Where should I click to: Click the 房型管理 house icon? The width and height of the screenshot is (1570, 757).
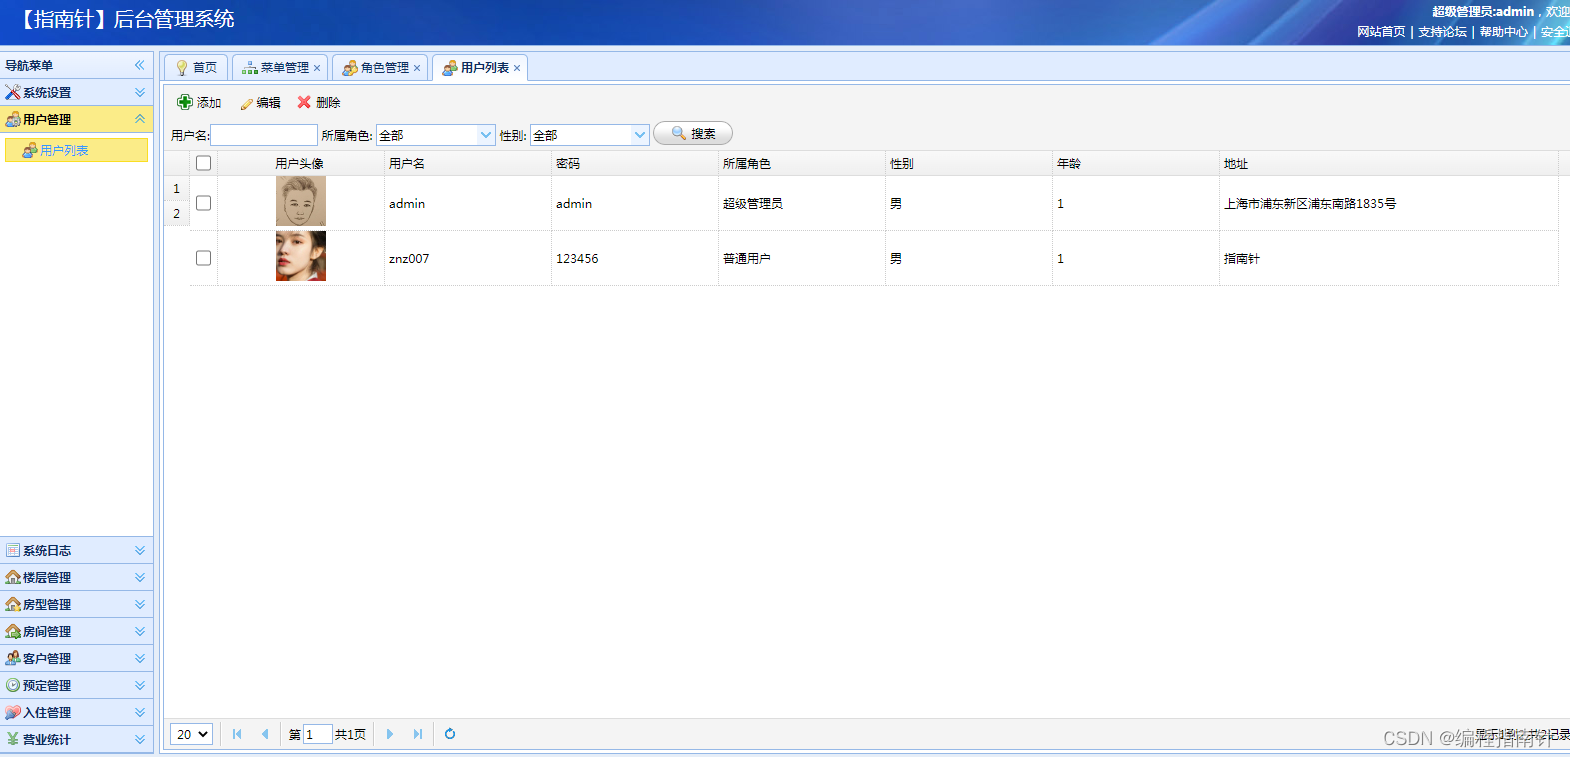13,604
